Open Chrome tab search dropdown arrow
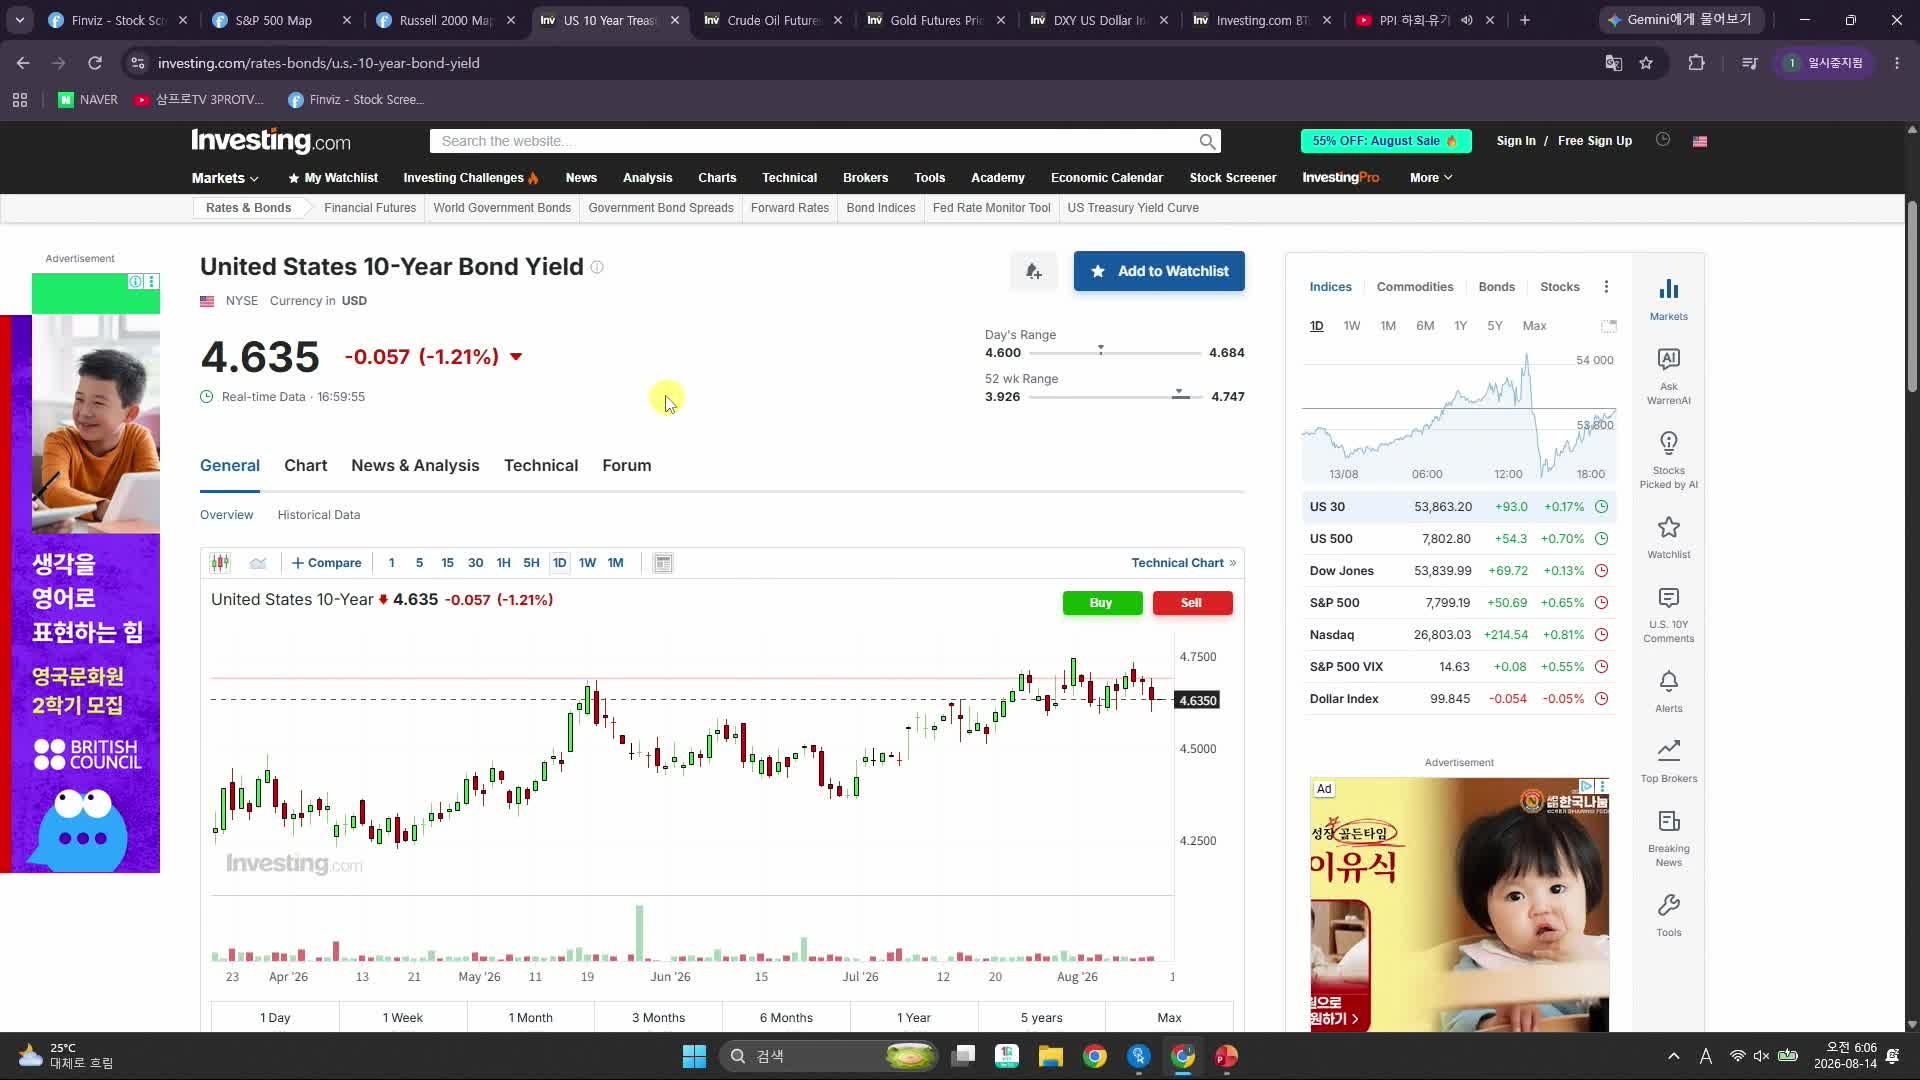This screenshot has width=1920, height=1080. [20, 20]
